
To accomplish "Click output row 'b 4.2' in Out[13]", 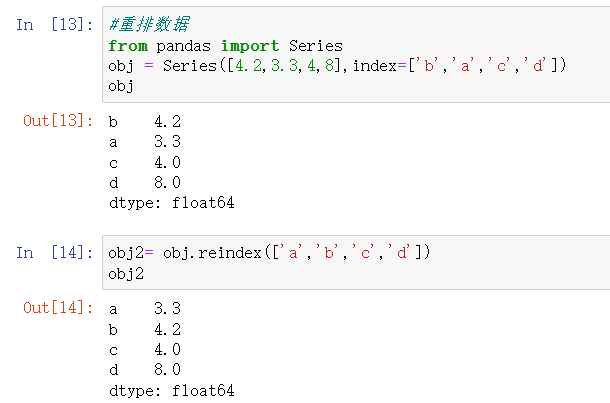I will click(145, 122).
